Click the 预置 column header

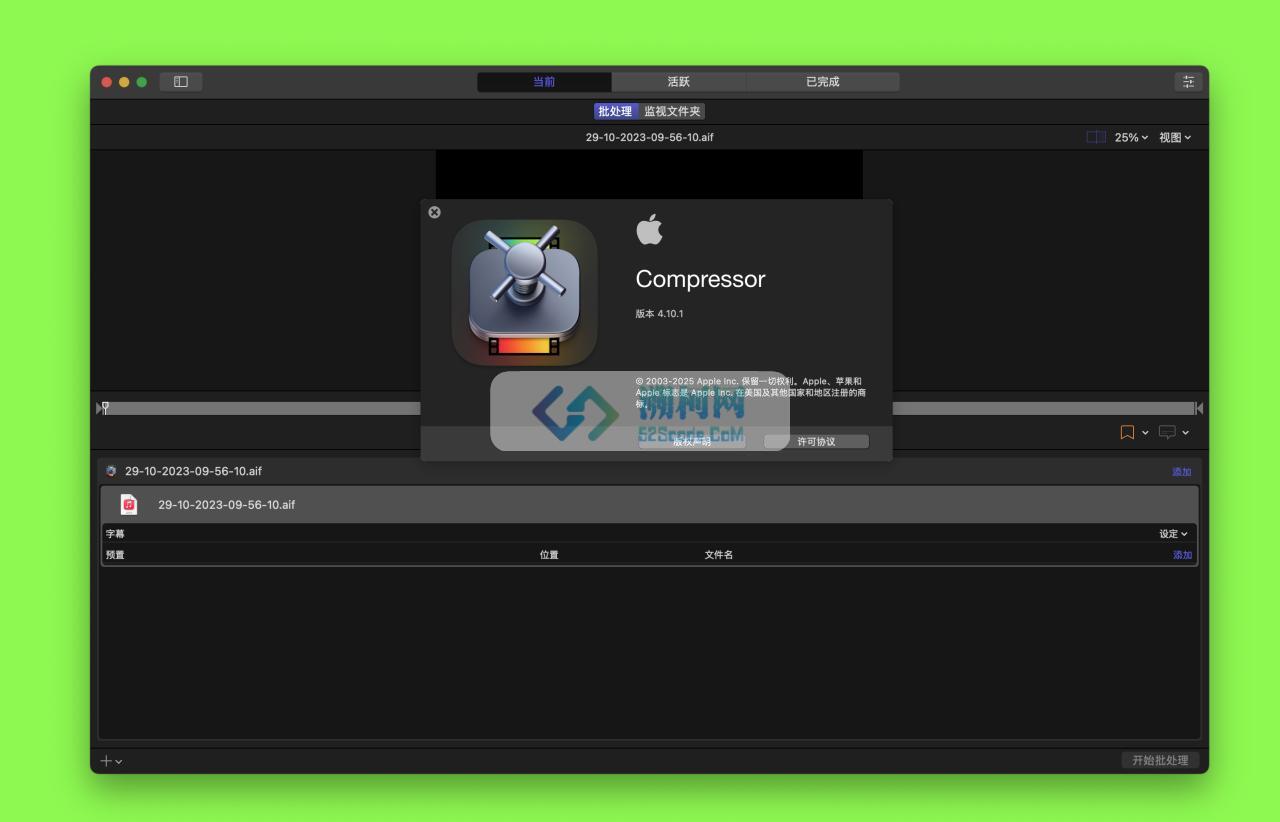pyautogui.click(x=116, y=555)
